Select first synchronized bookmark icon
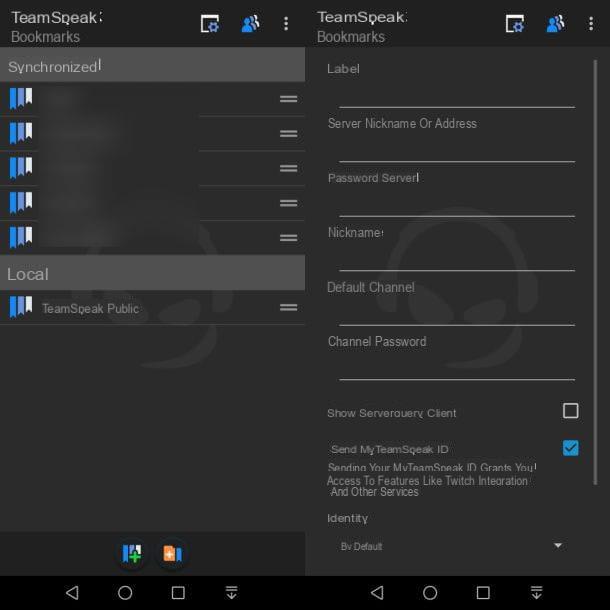The image size is (610, 610). tap(21, 98)
